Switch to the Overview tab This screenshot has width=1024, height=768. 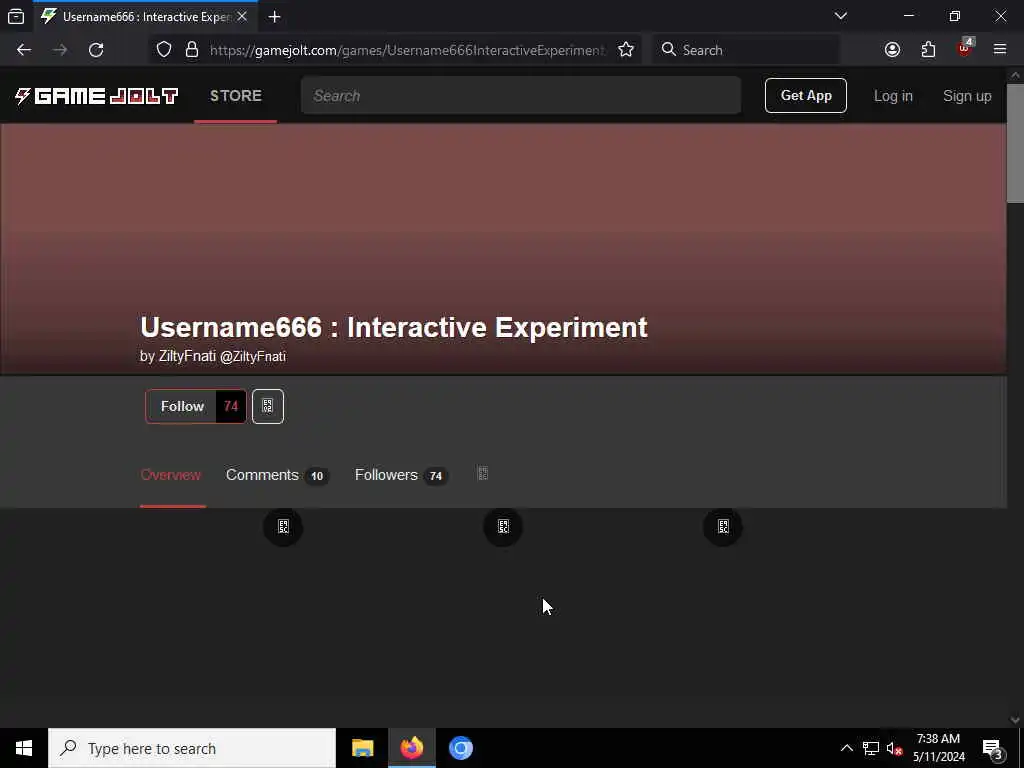point(171,475)
